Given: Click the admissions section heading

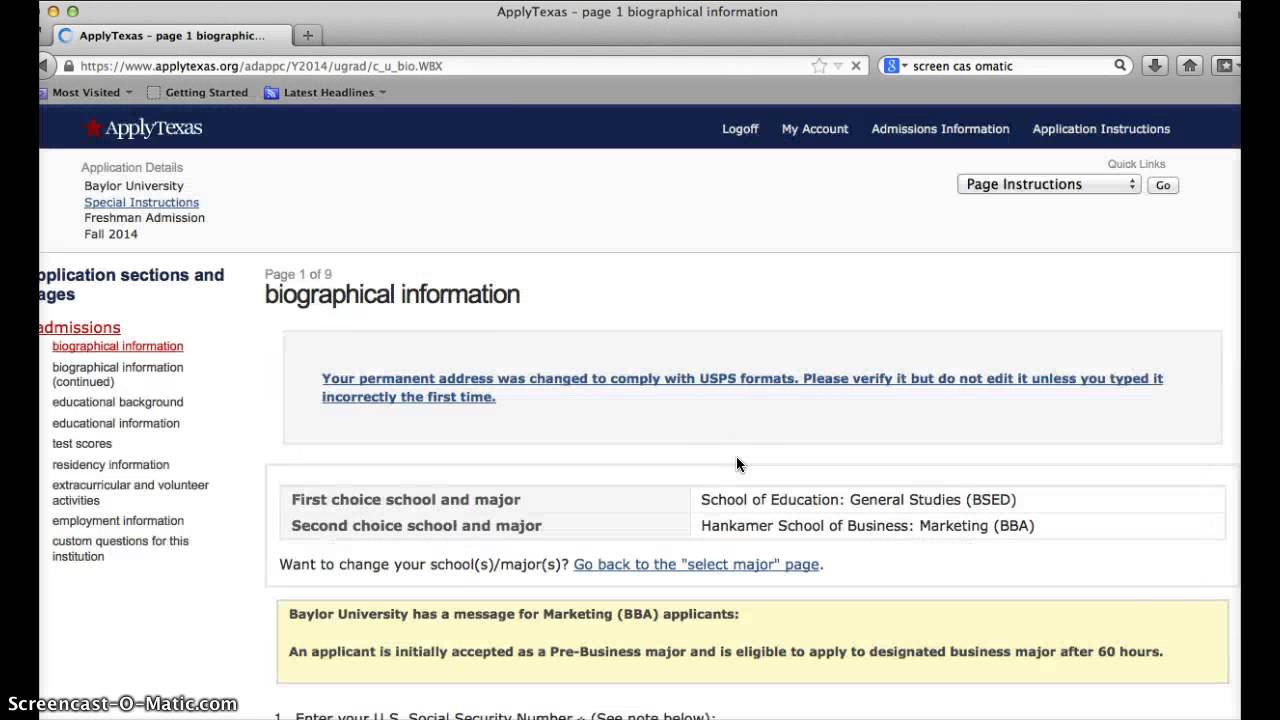Looking at the screenshot, I should (x=79, y=327).
